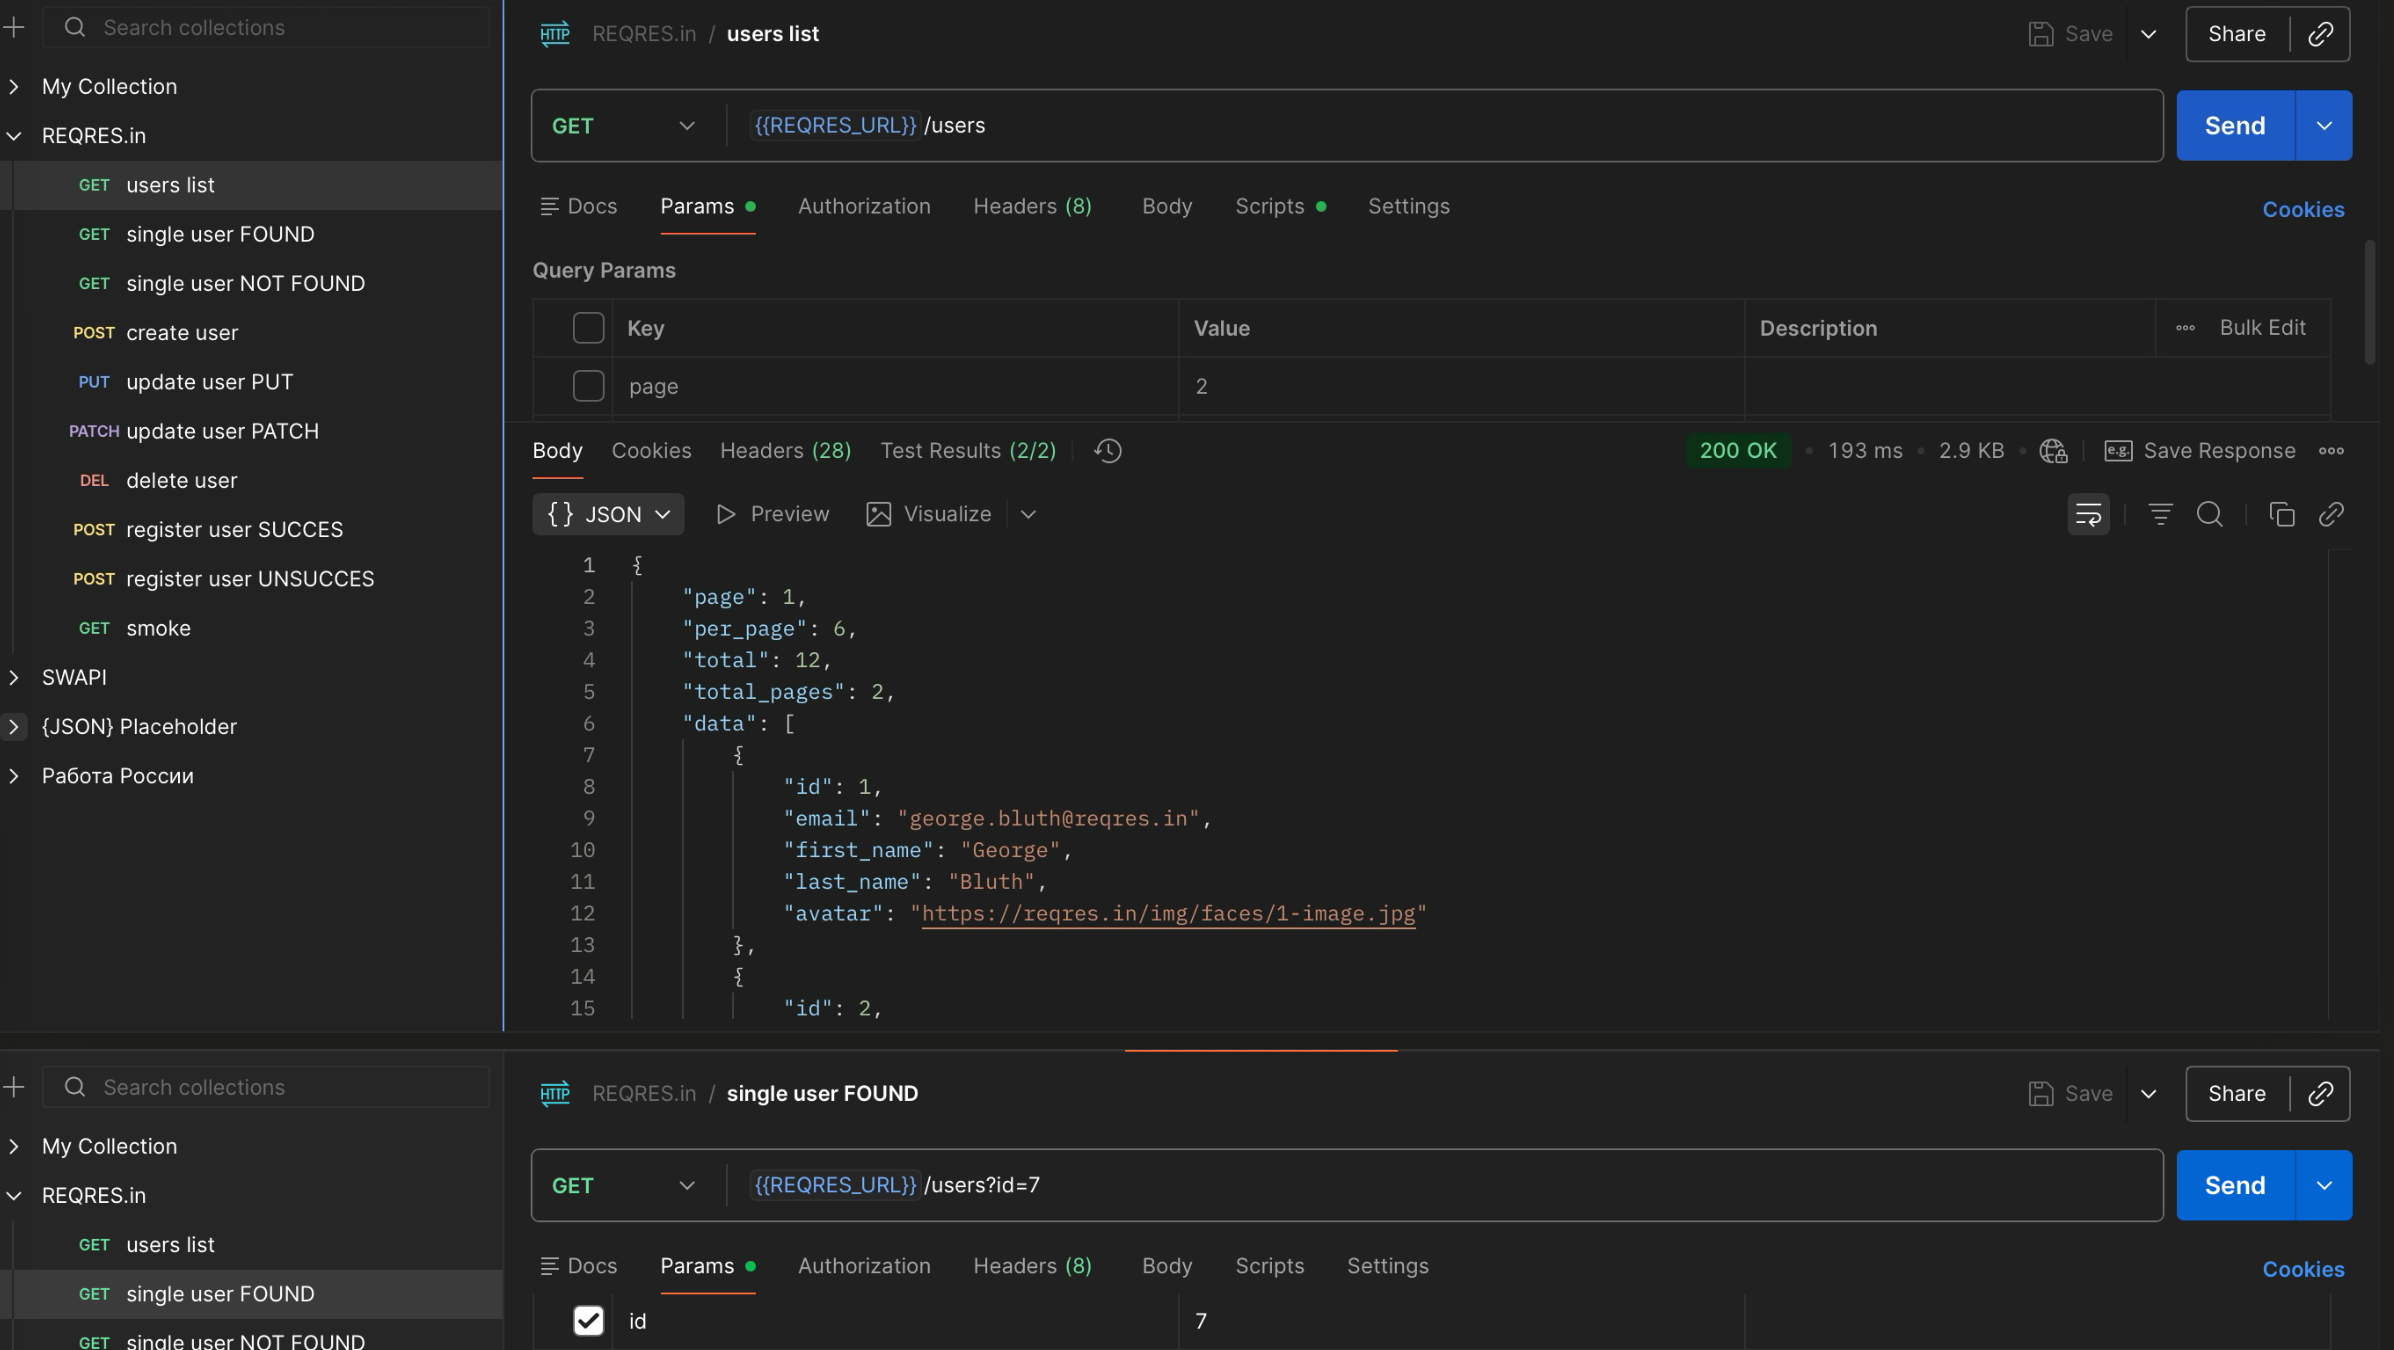Enable the page query param checkbox
The width and height of the screenshot is (2394, 1350).
pos(588,386)
